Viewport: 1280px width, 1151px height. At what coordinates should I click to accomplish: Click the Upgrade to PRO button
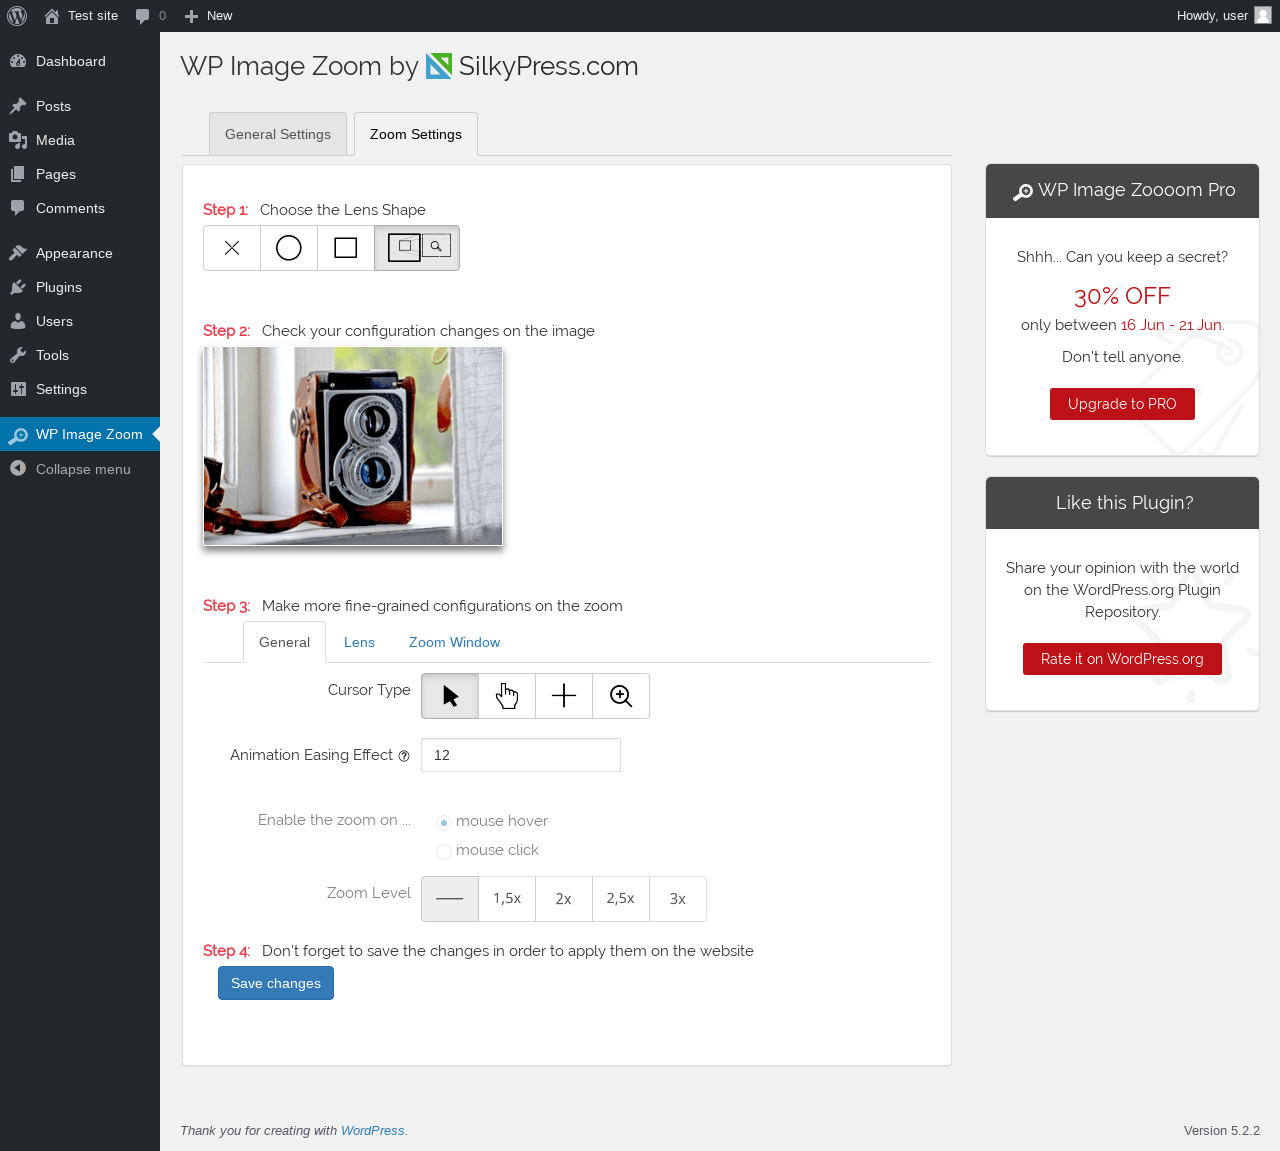click(x=1122, y=404)
